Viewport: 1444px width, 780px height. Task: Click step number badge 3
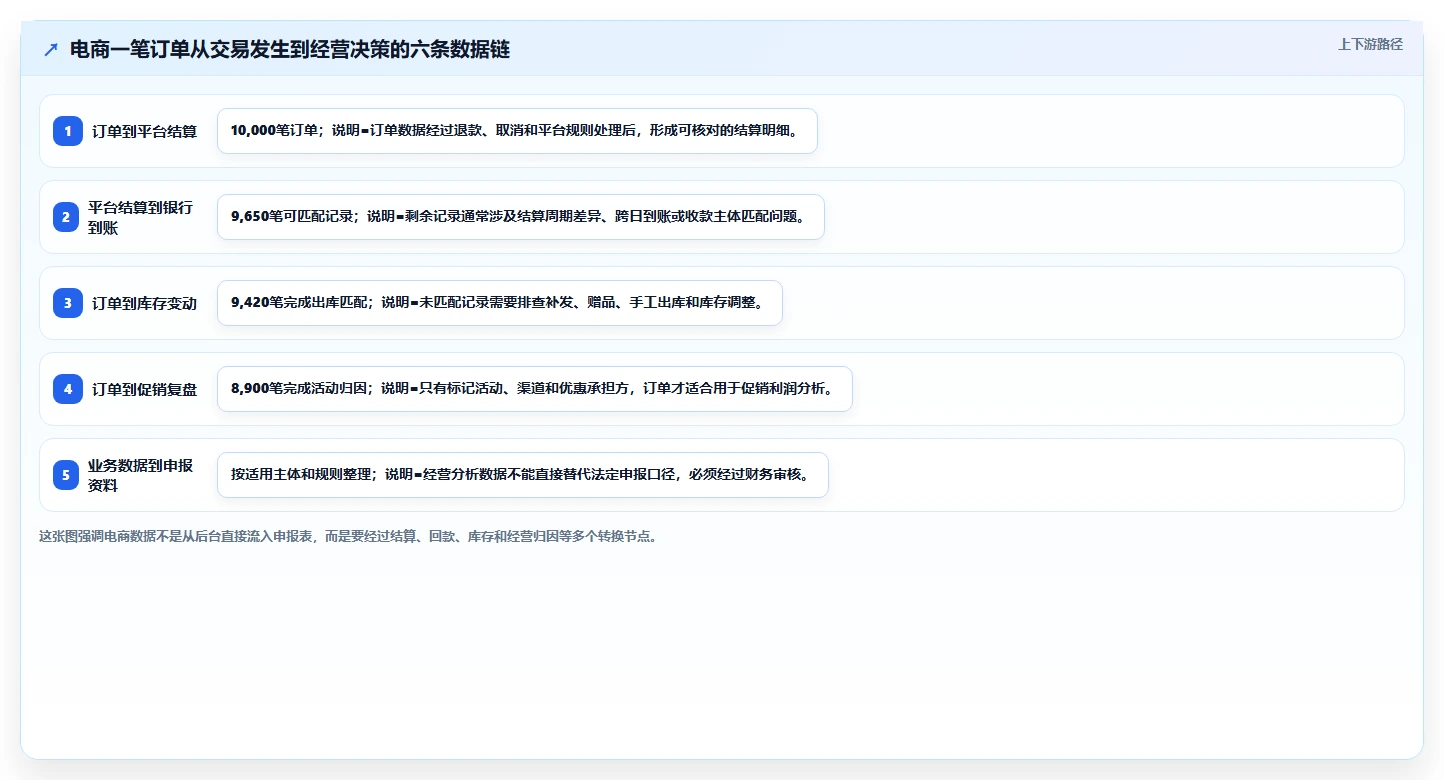point(68,303)
